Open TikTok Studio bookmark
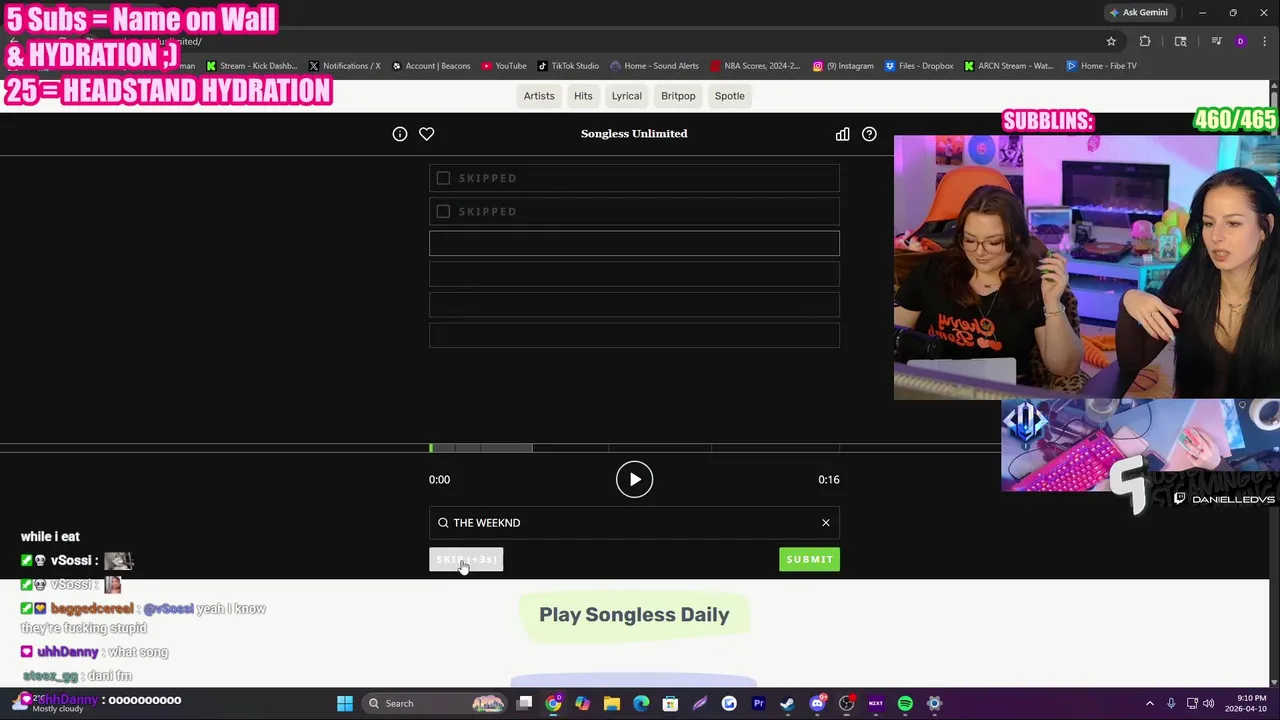1280x720 pixels. click(568, 66)
